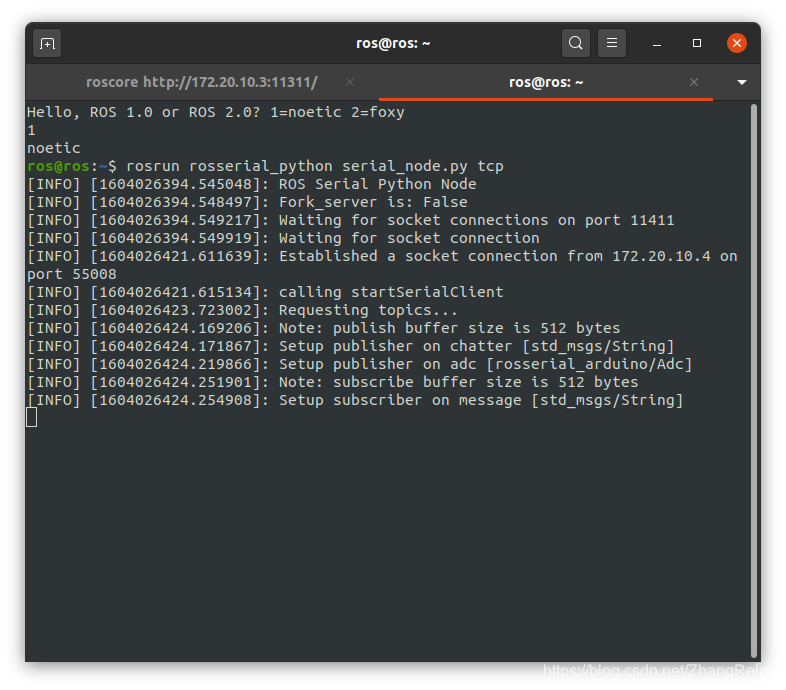This screenshot has width=786, height=690.
Task: Click the rosrun rosserial_python command line
Action: (265, 166)
